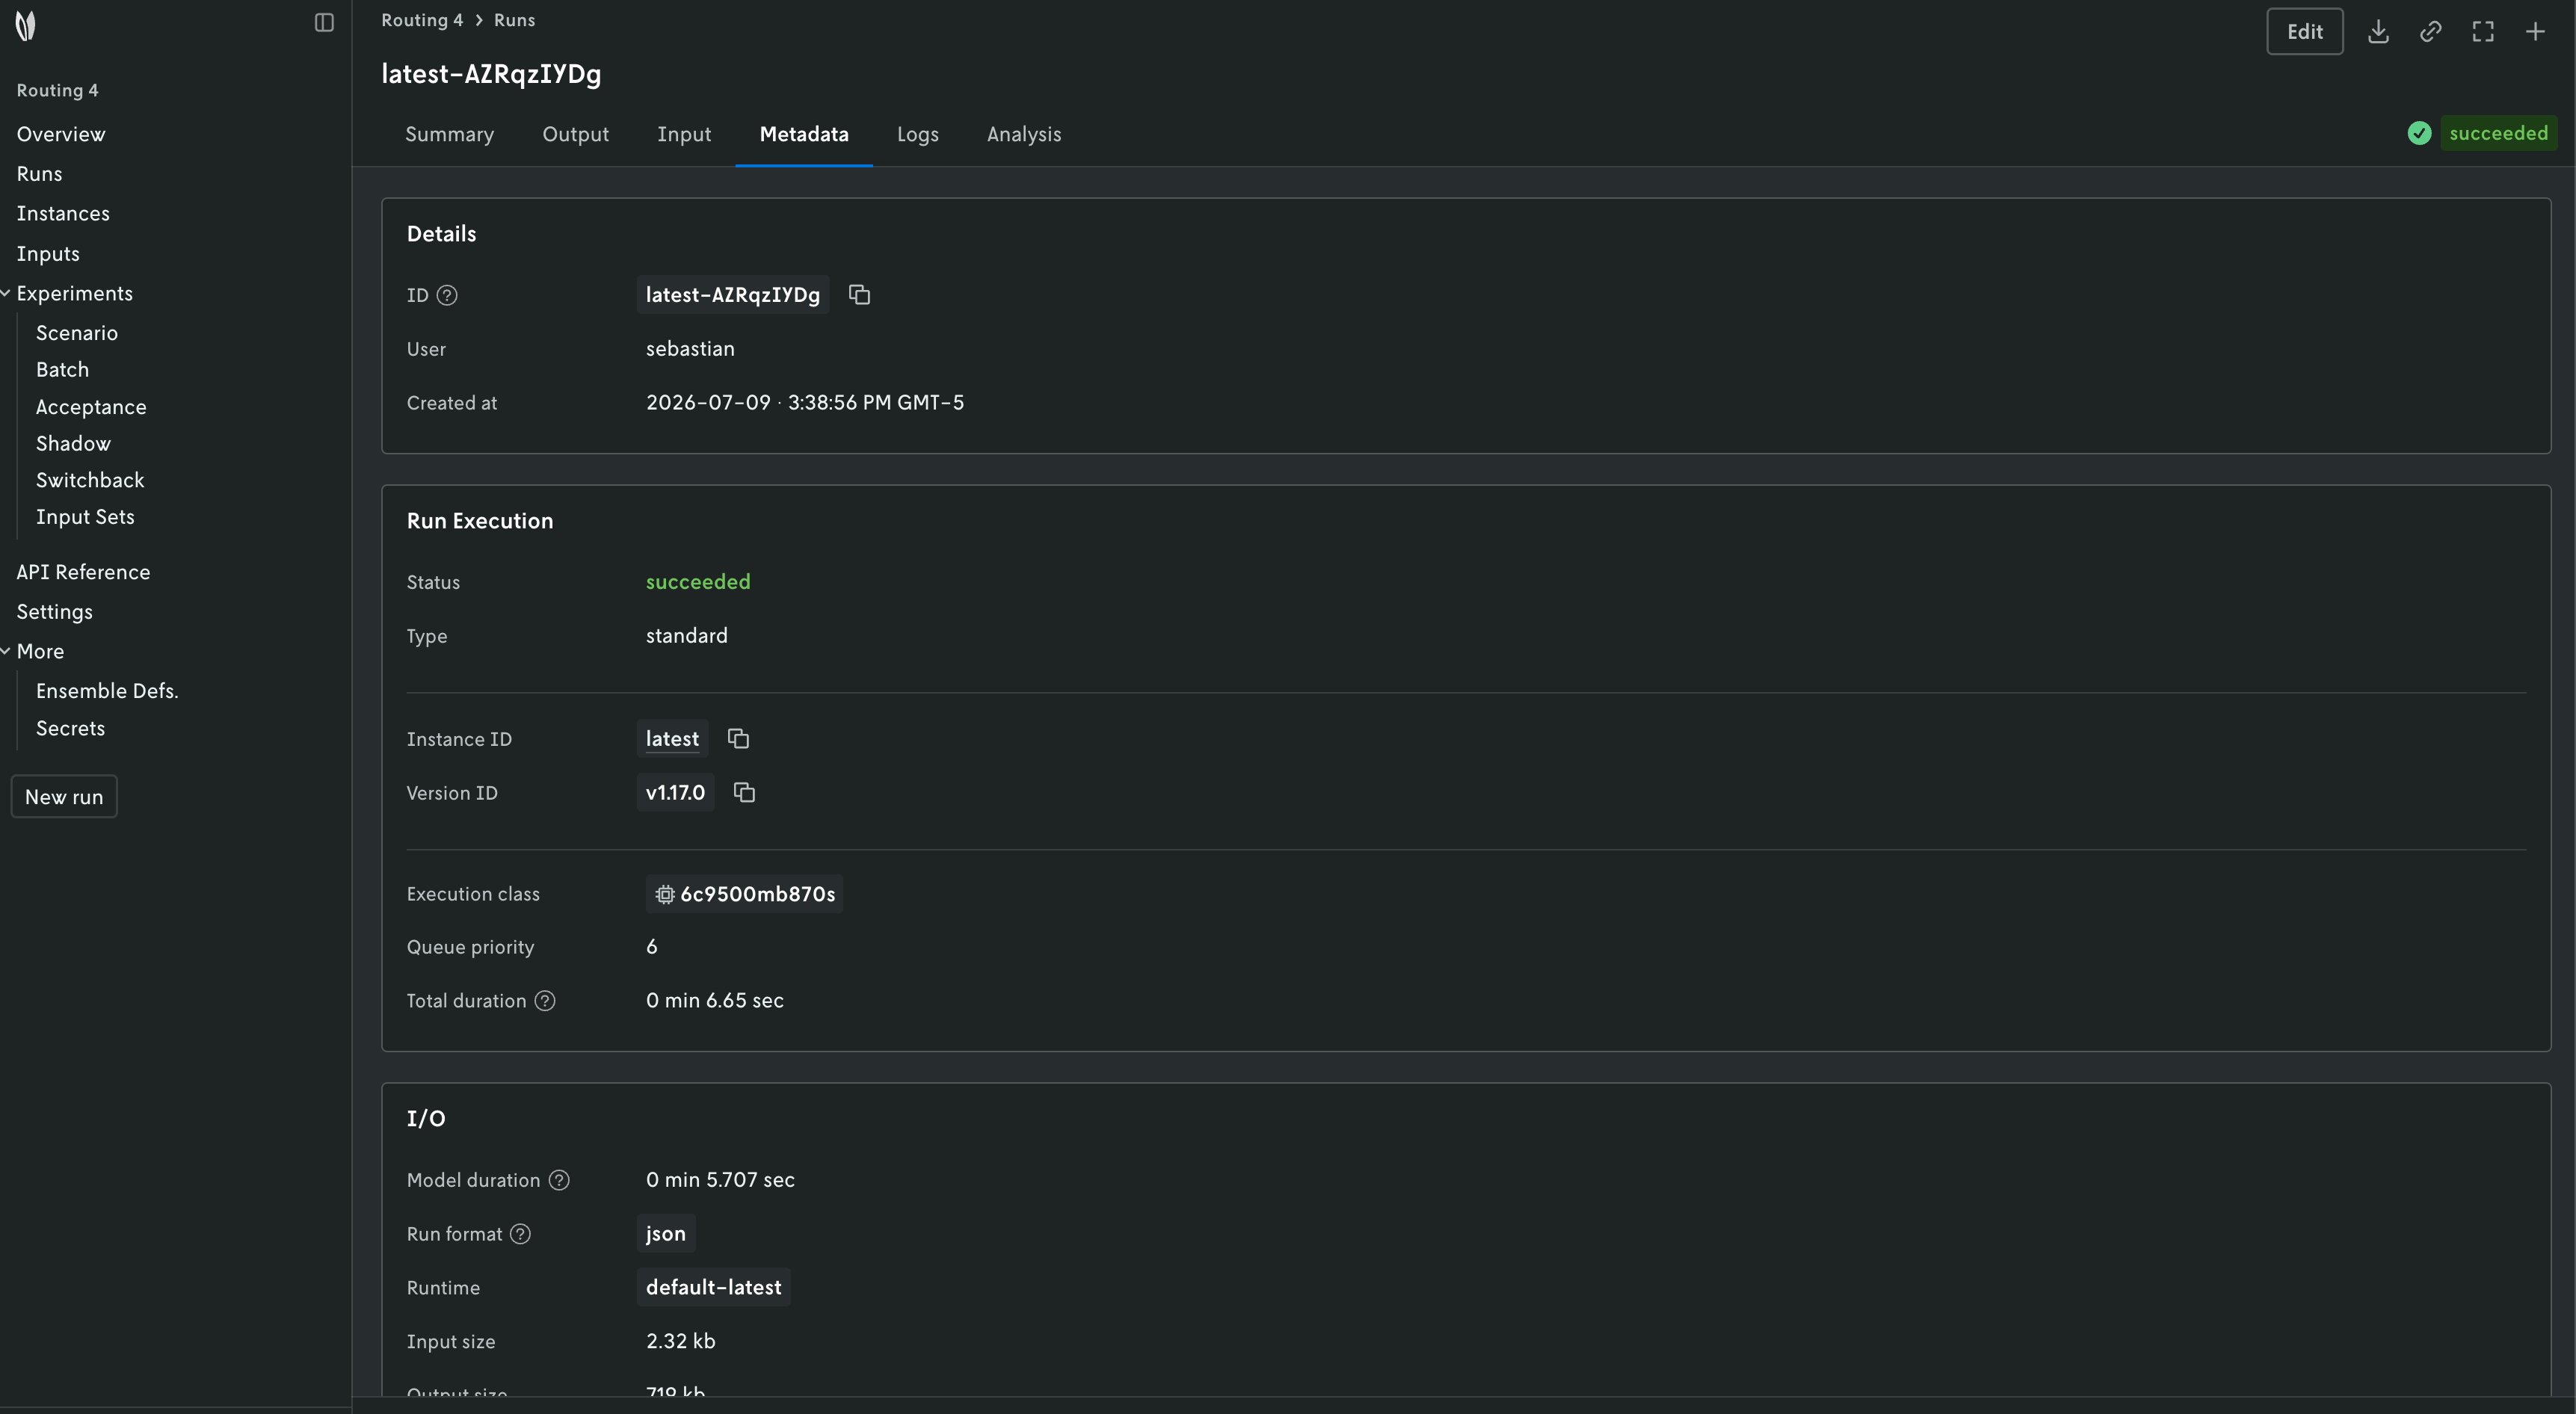Open the Batch experiments page
This screenshot has height=1414, width=2576.
point(62,370)
